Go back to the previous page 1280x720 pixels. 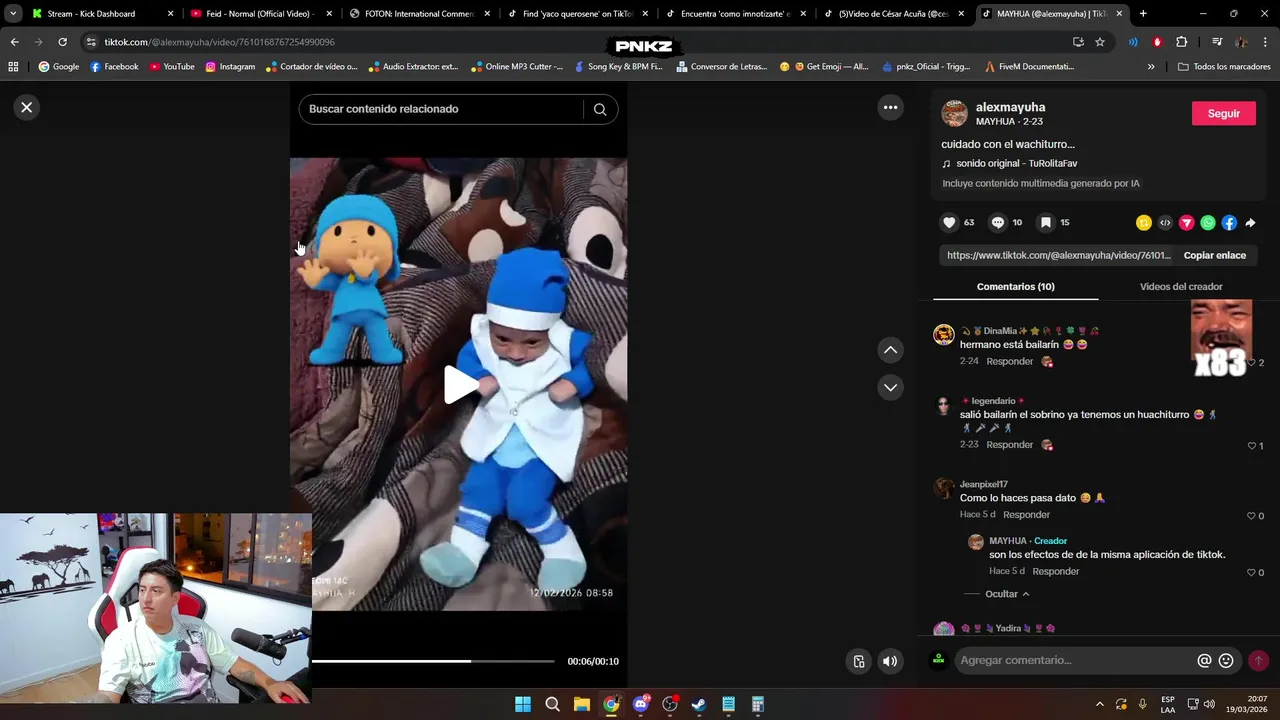pos(14,42)
